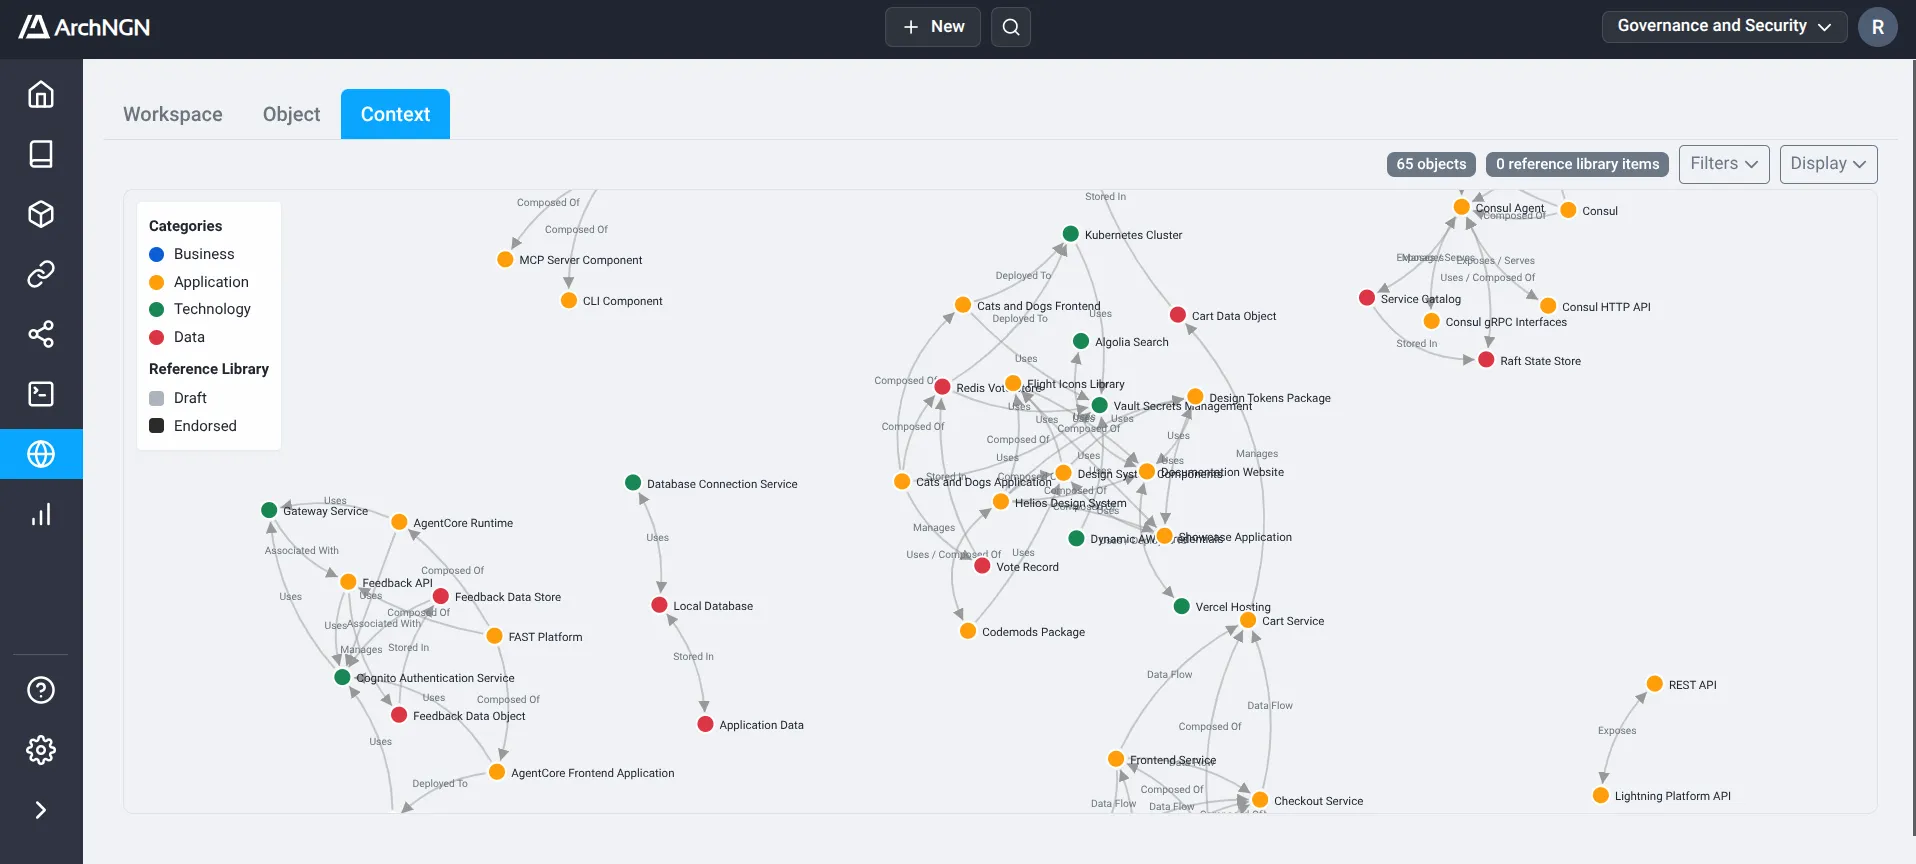This screenshot has width=1916, height=864.
Task: Select the Frontend Service node
Action: 1116,759
